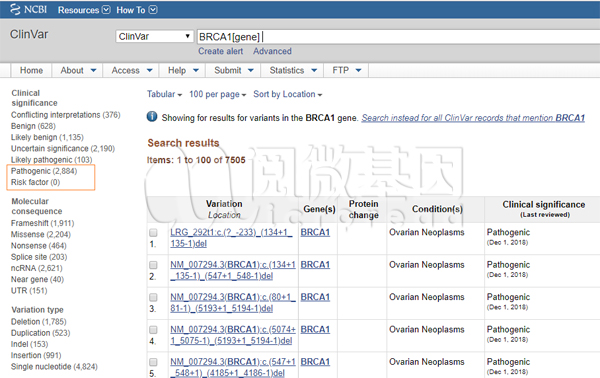Viewport: 600px width, 378px height.
Task: Check the box for result row 4
Action: [x=153, y=329]
